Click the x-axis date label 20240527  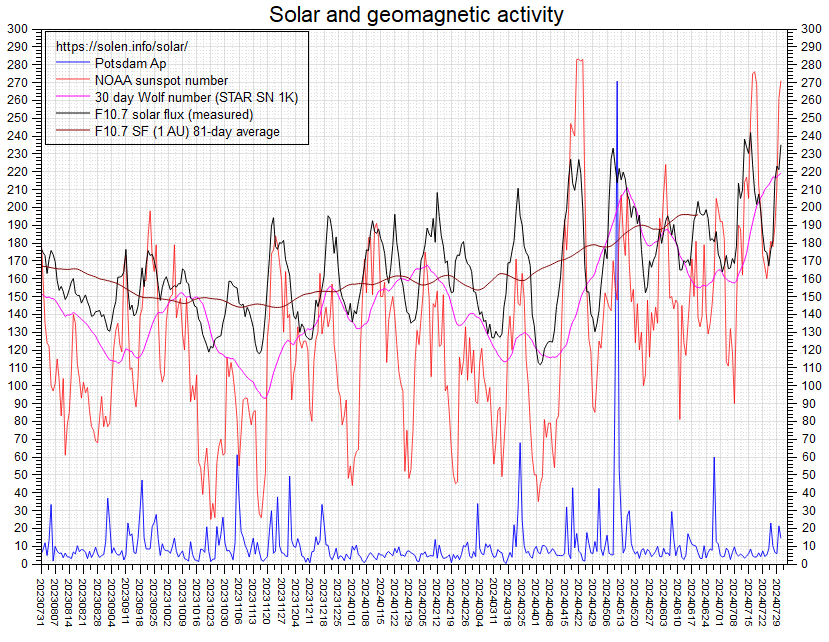click(x=648, y=602)
